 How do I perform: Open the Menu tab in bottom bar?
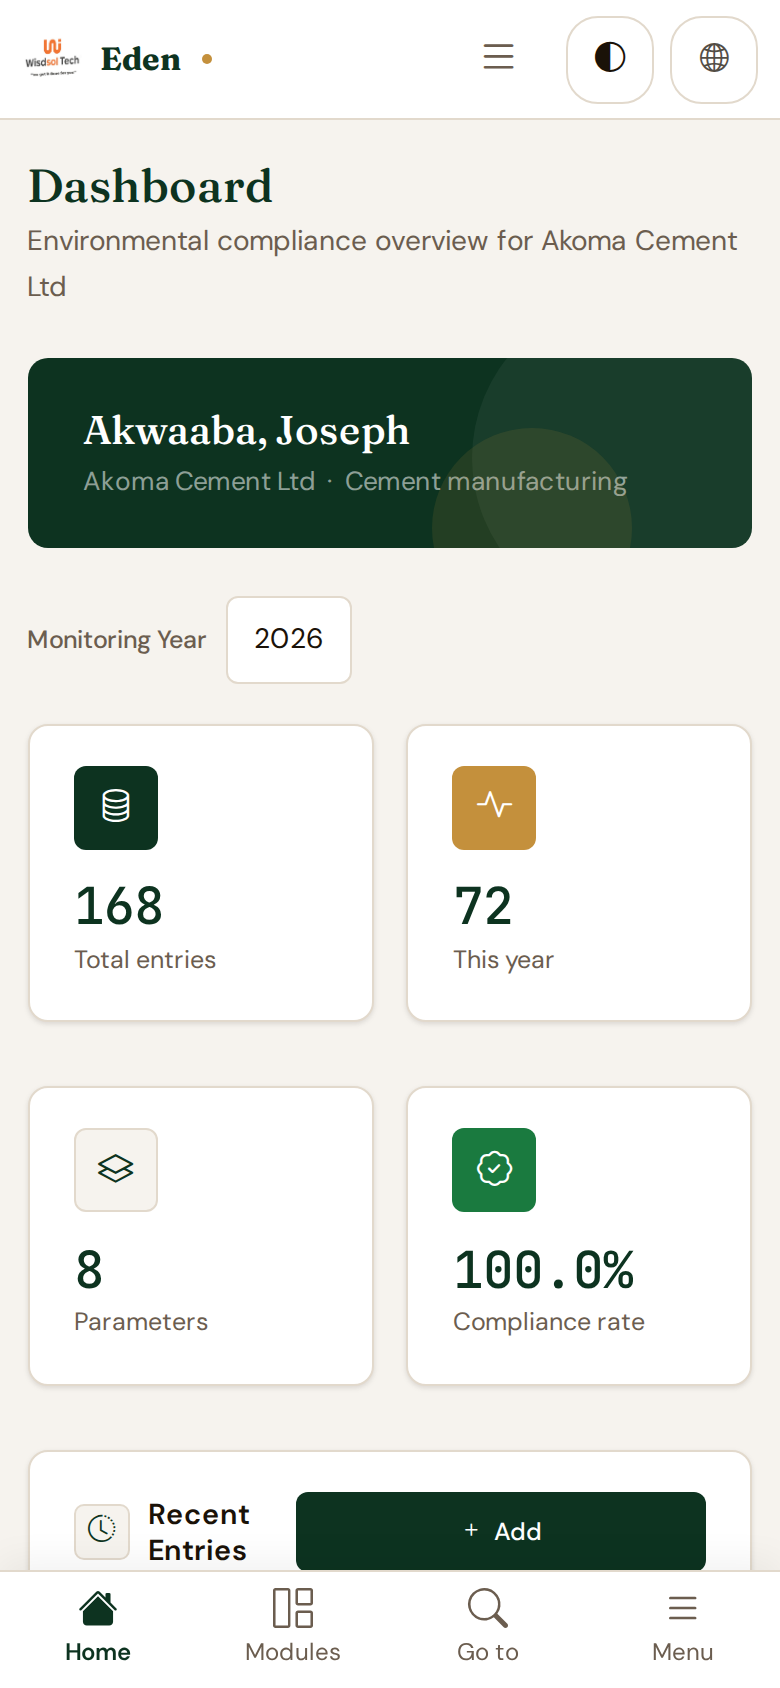point(683,1626)
